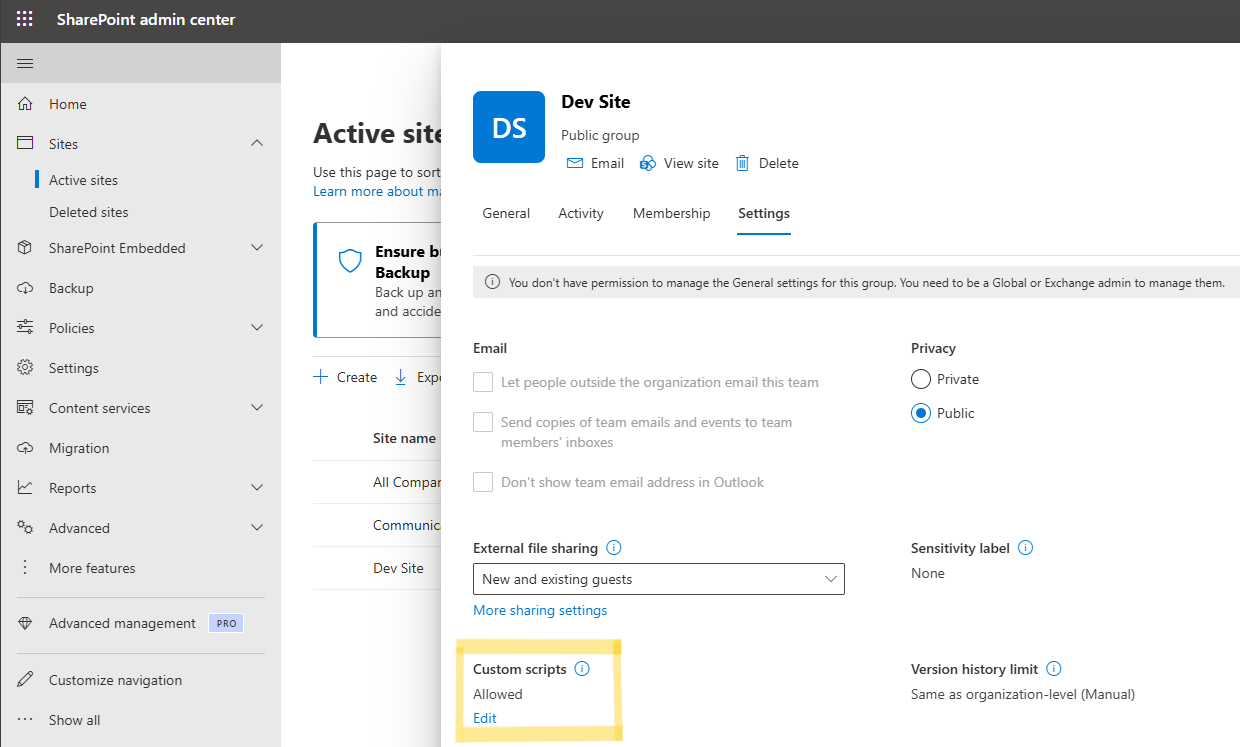
Task: Click the SharePoint Embedded cube icon
Action: [x=26, y=248]
